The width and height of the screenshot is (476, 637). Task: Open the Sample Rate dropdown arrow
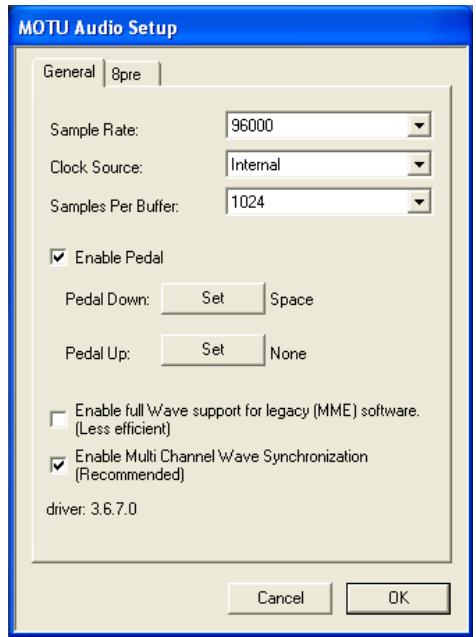pos(419,126)
